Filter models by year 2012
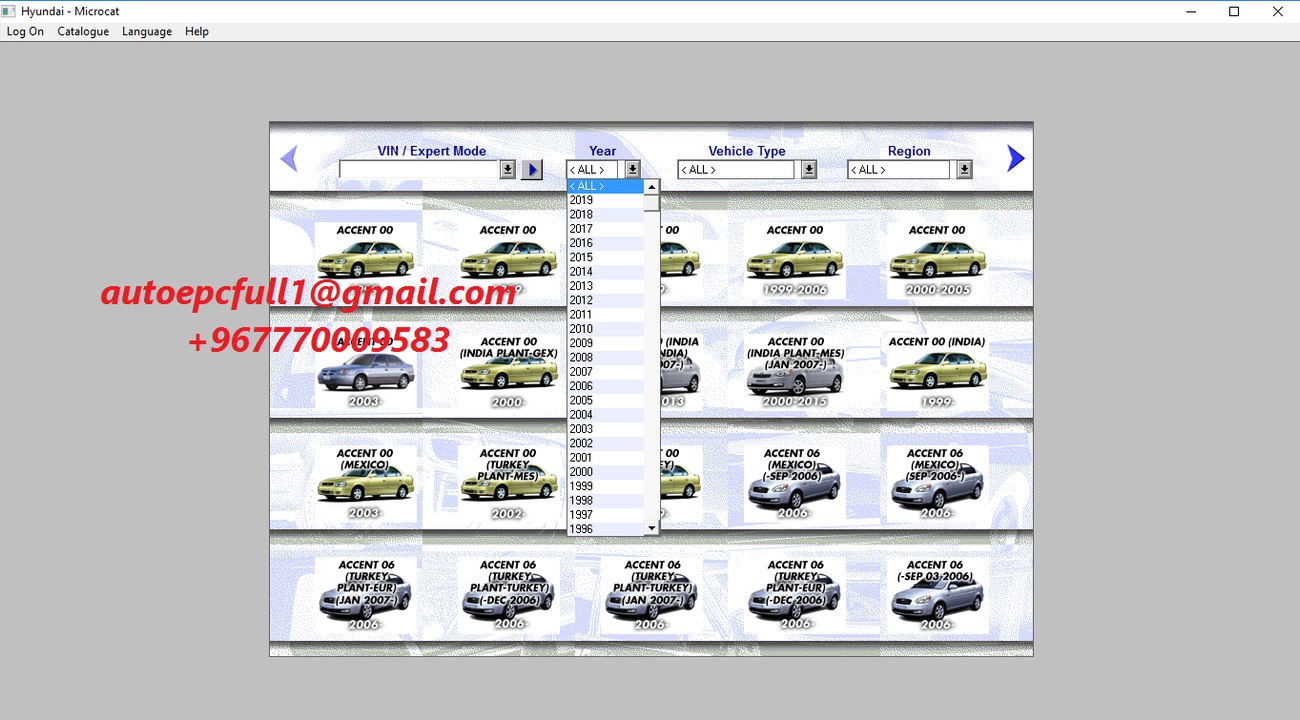Image resolution: width=1300 pixels, height=720 pixels. [x=605, y=301]
